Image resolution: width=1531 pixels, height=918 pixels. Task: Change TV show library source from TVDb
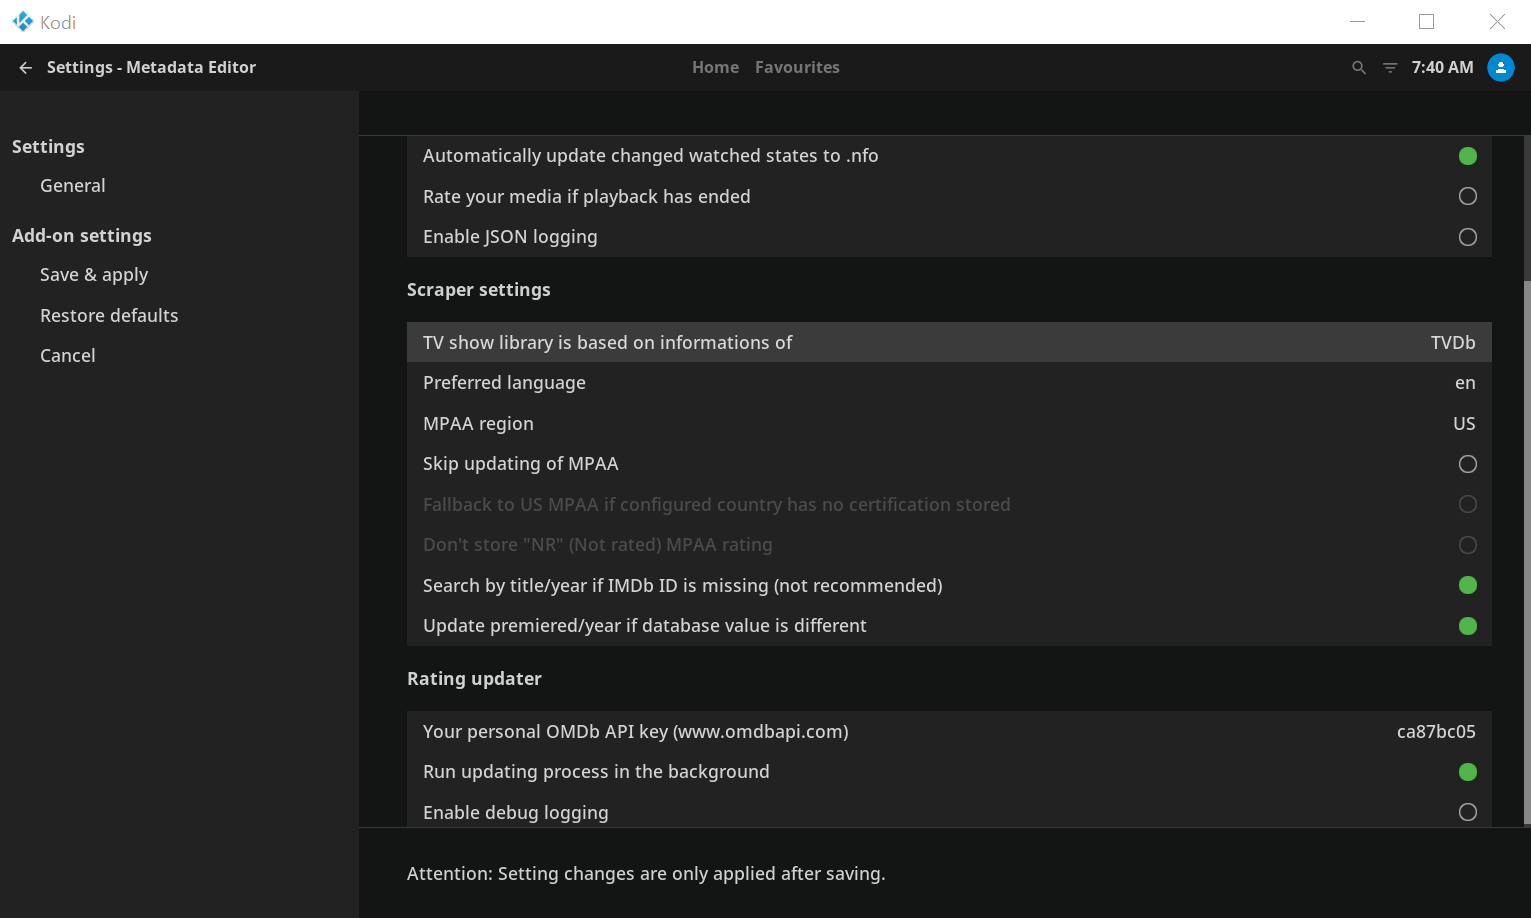(x=948, y=343)
